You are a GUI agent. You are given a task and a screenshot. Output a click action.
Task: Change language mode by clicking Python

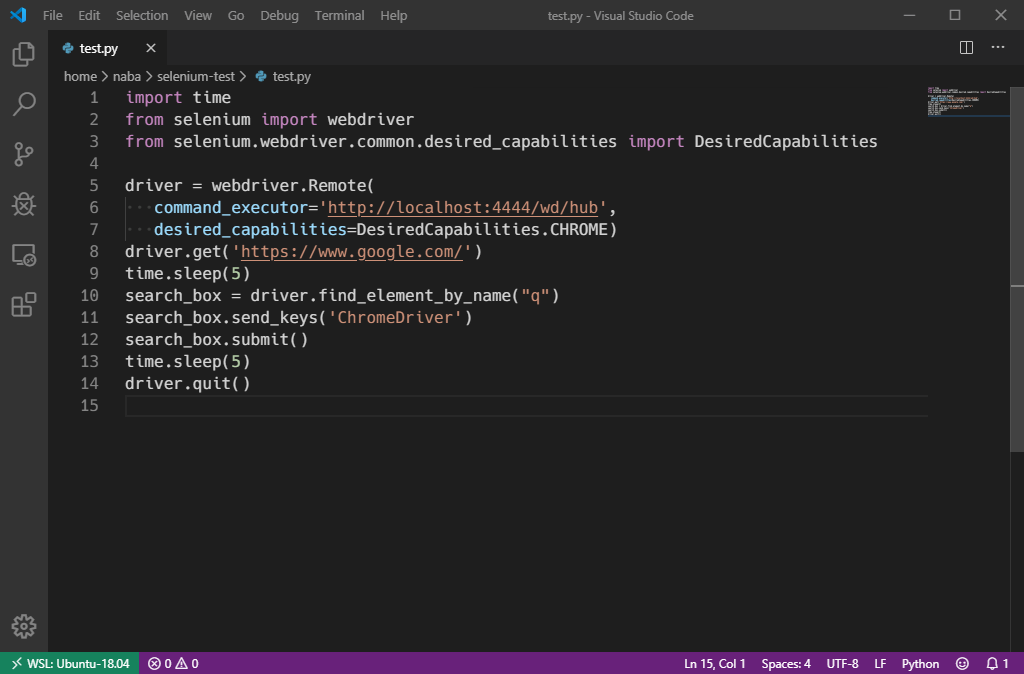(x=919, y=663)
